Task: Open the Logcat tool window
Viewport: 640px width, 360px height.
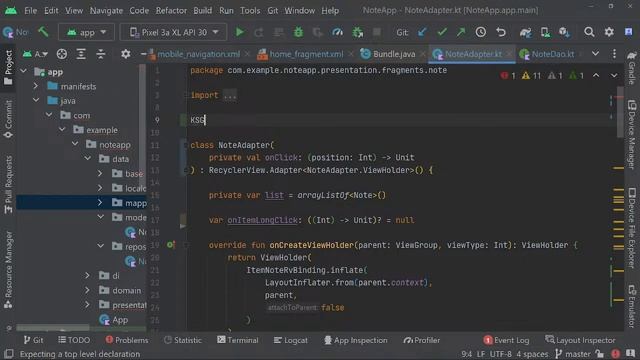Action: (291, 340)
